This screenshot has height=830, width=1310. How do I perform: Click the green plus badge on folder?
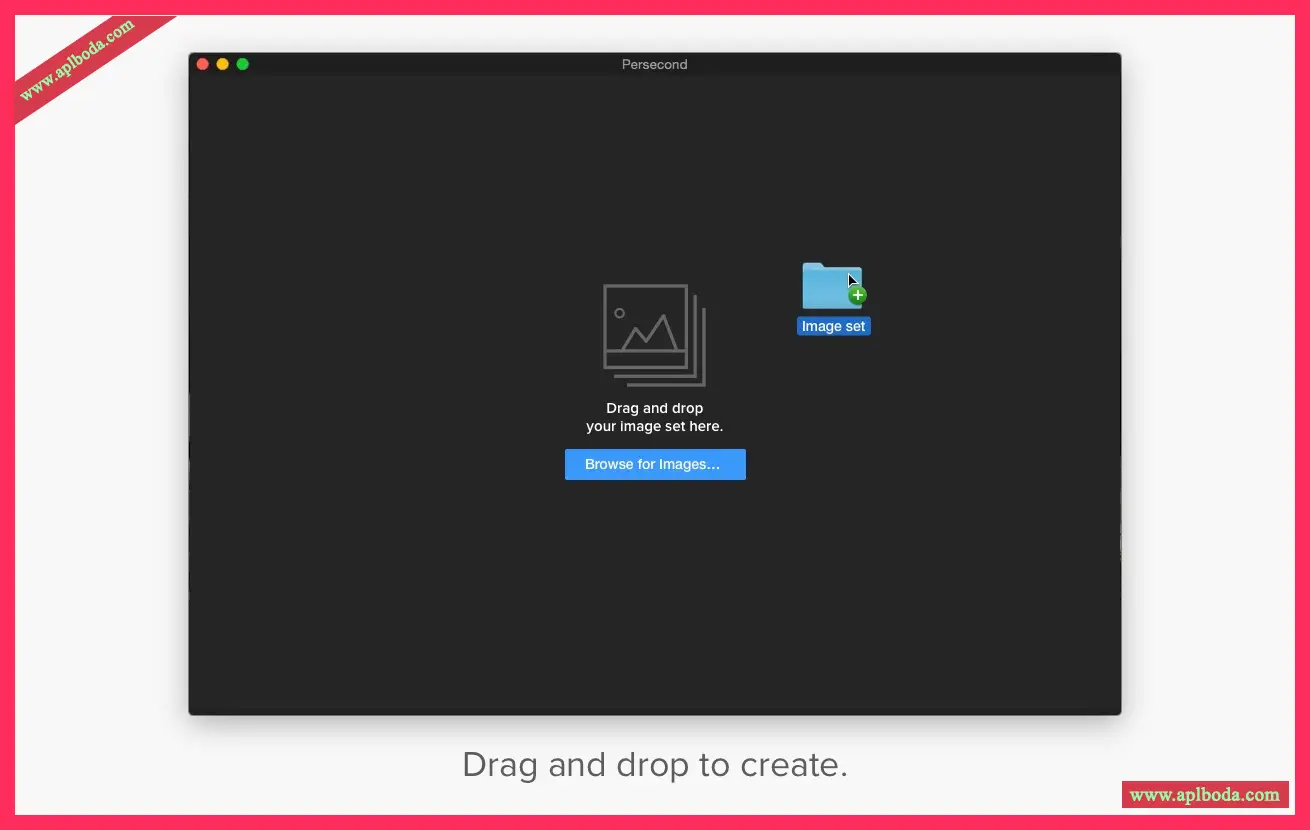[x=857, y=295]
